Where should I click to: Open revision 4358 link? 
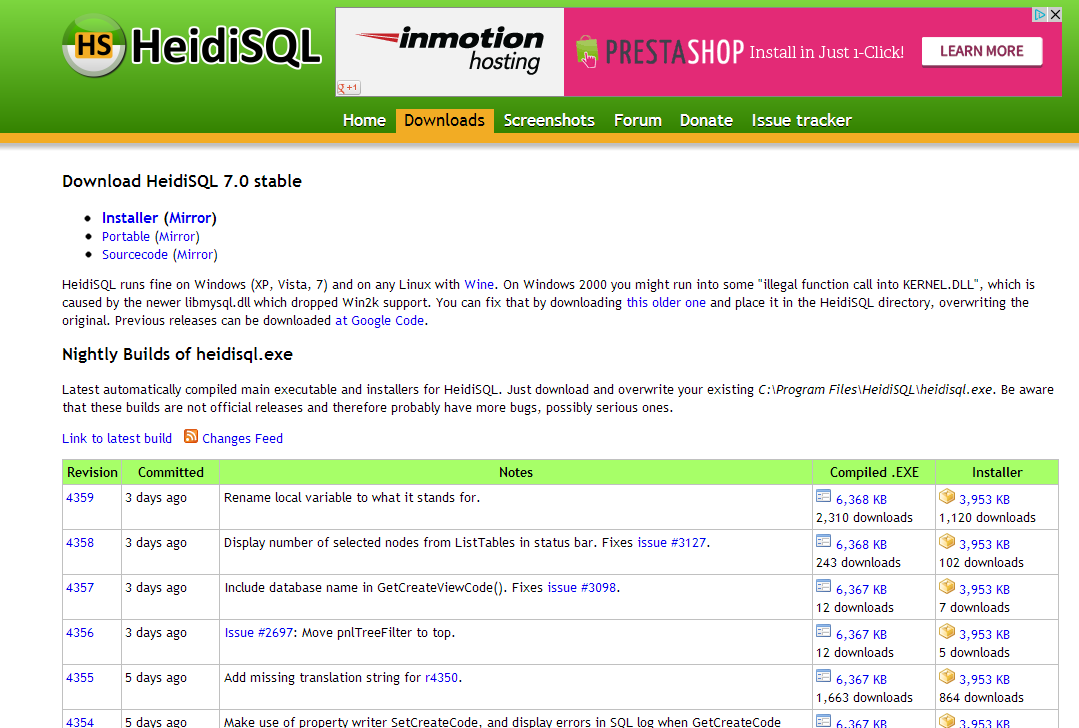[80, 543]
